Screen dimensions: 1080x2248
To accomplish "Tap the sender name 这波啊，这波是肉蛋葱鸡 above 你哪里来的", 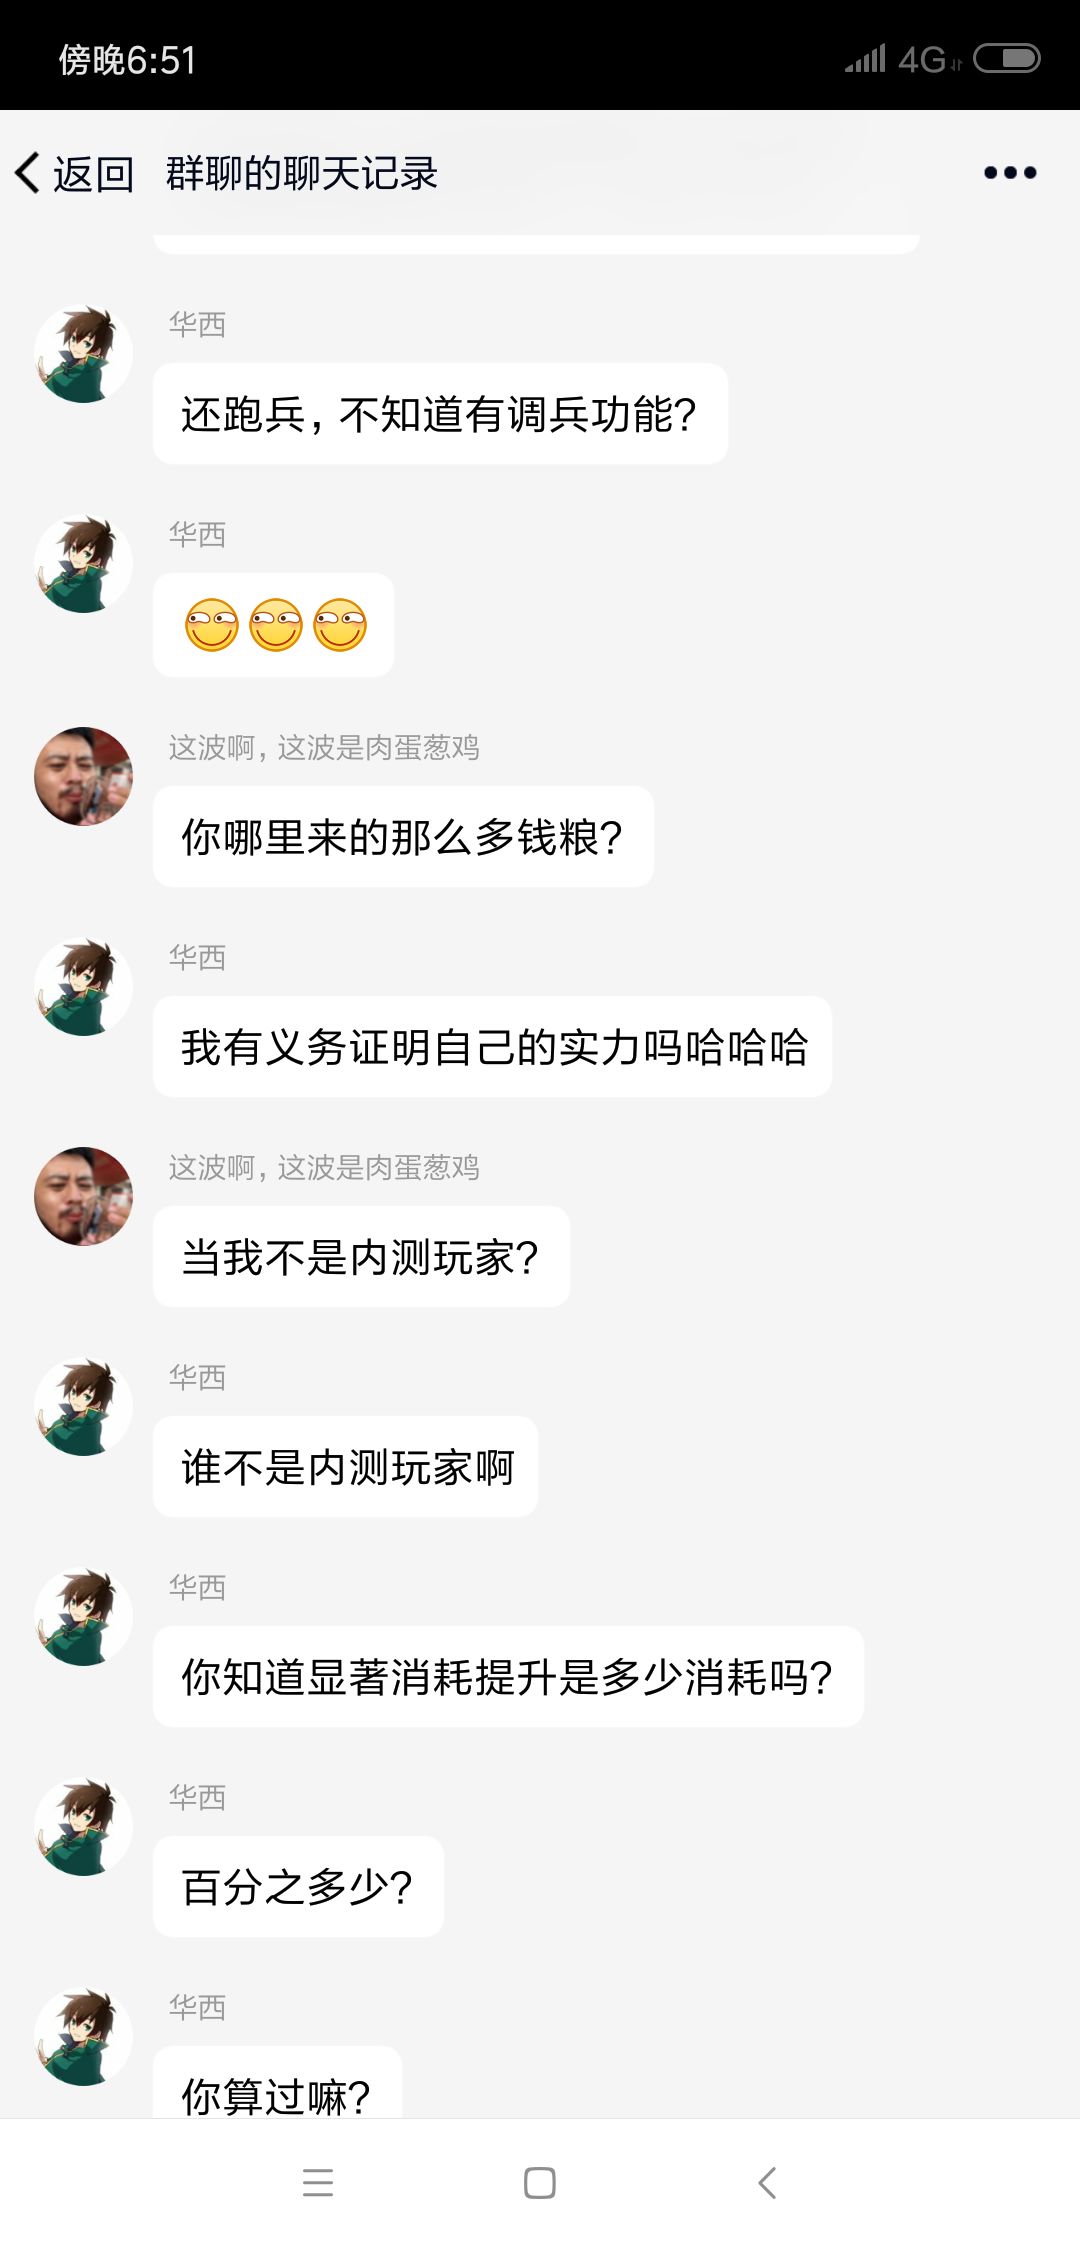I will [x=324, y=748].
